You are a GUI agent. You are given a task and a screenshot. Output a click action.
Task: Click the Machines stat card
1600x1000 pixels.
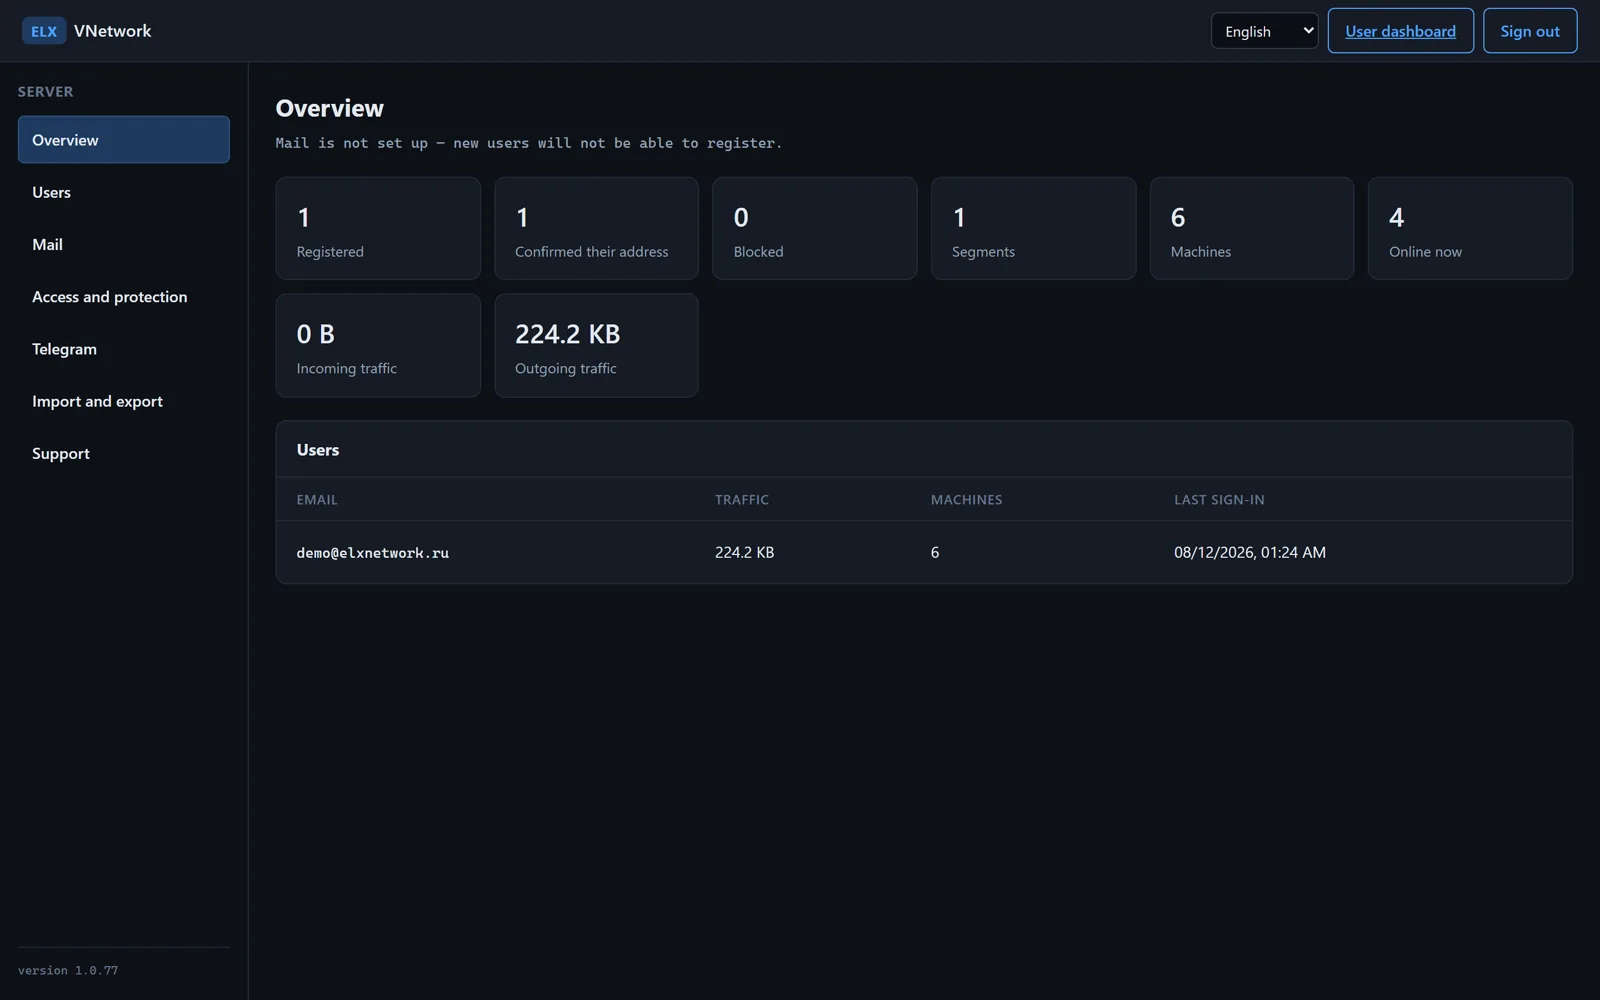pyautogui.click(x=1251, y=229)
